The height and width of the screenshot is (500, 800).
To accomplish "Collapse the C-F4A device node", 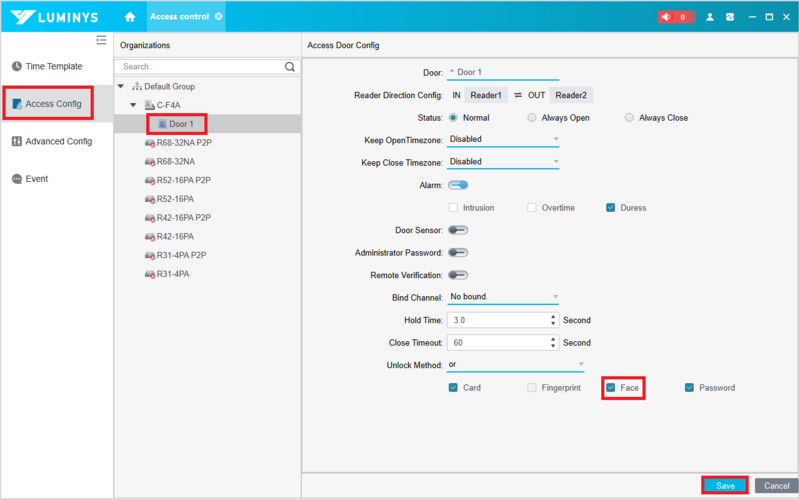I will pyautogui.click(x=133, y=105).
